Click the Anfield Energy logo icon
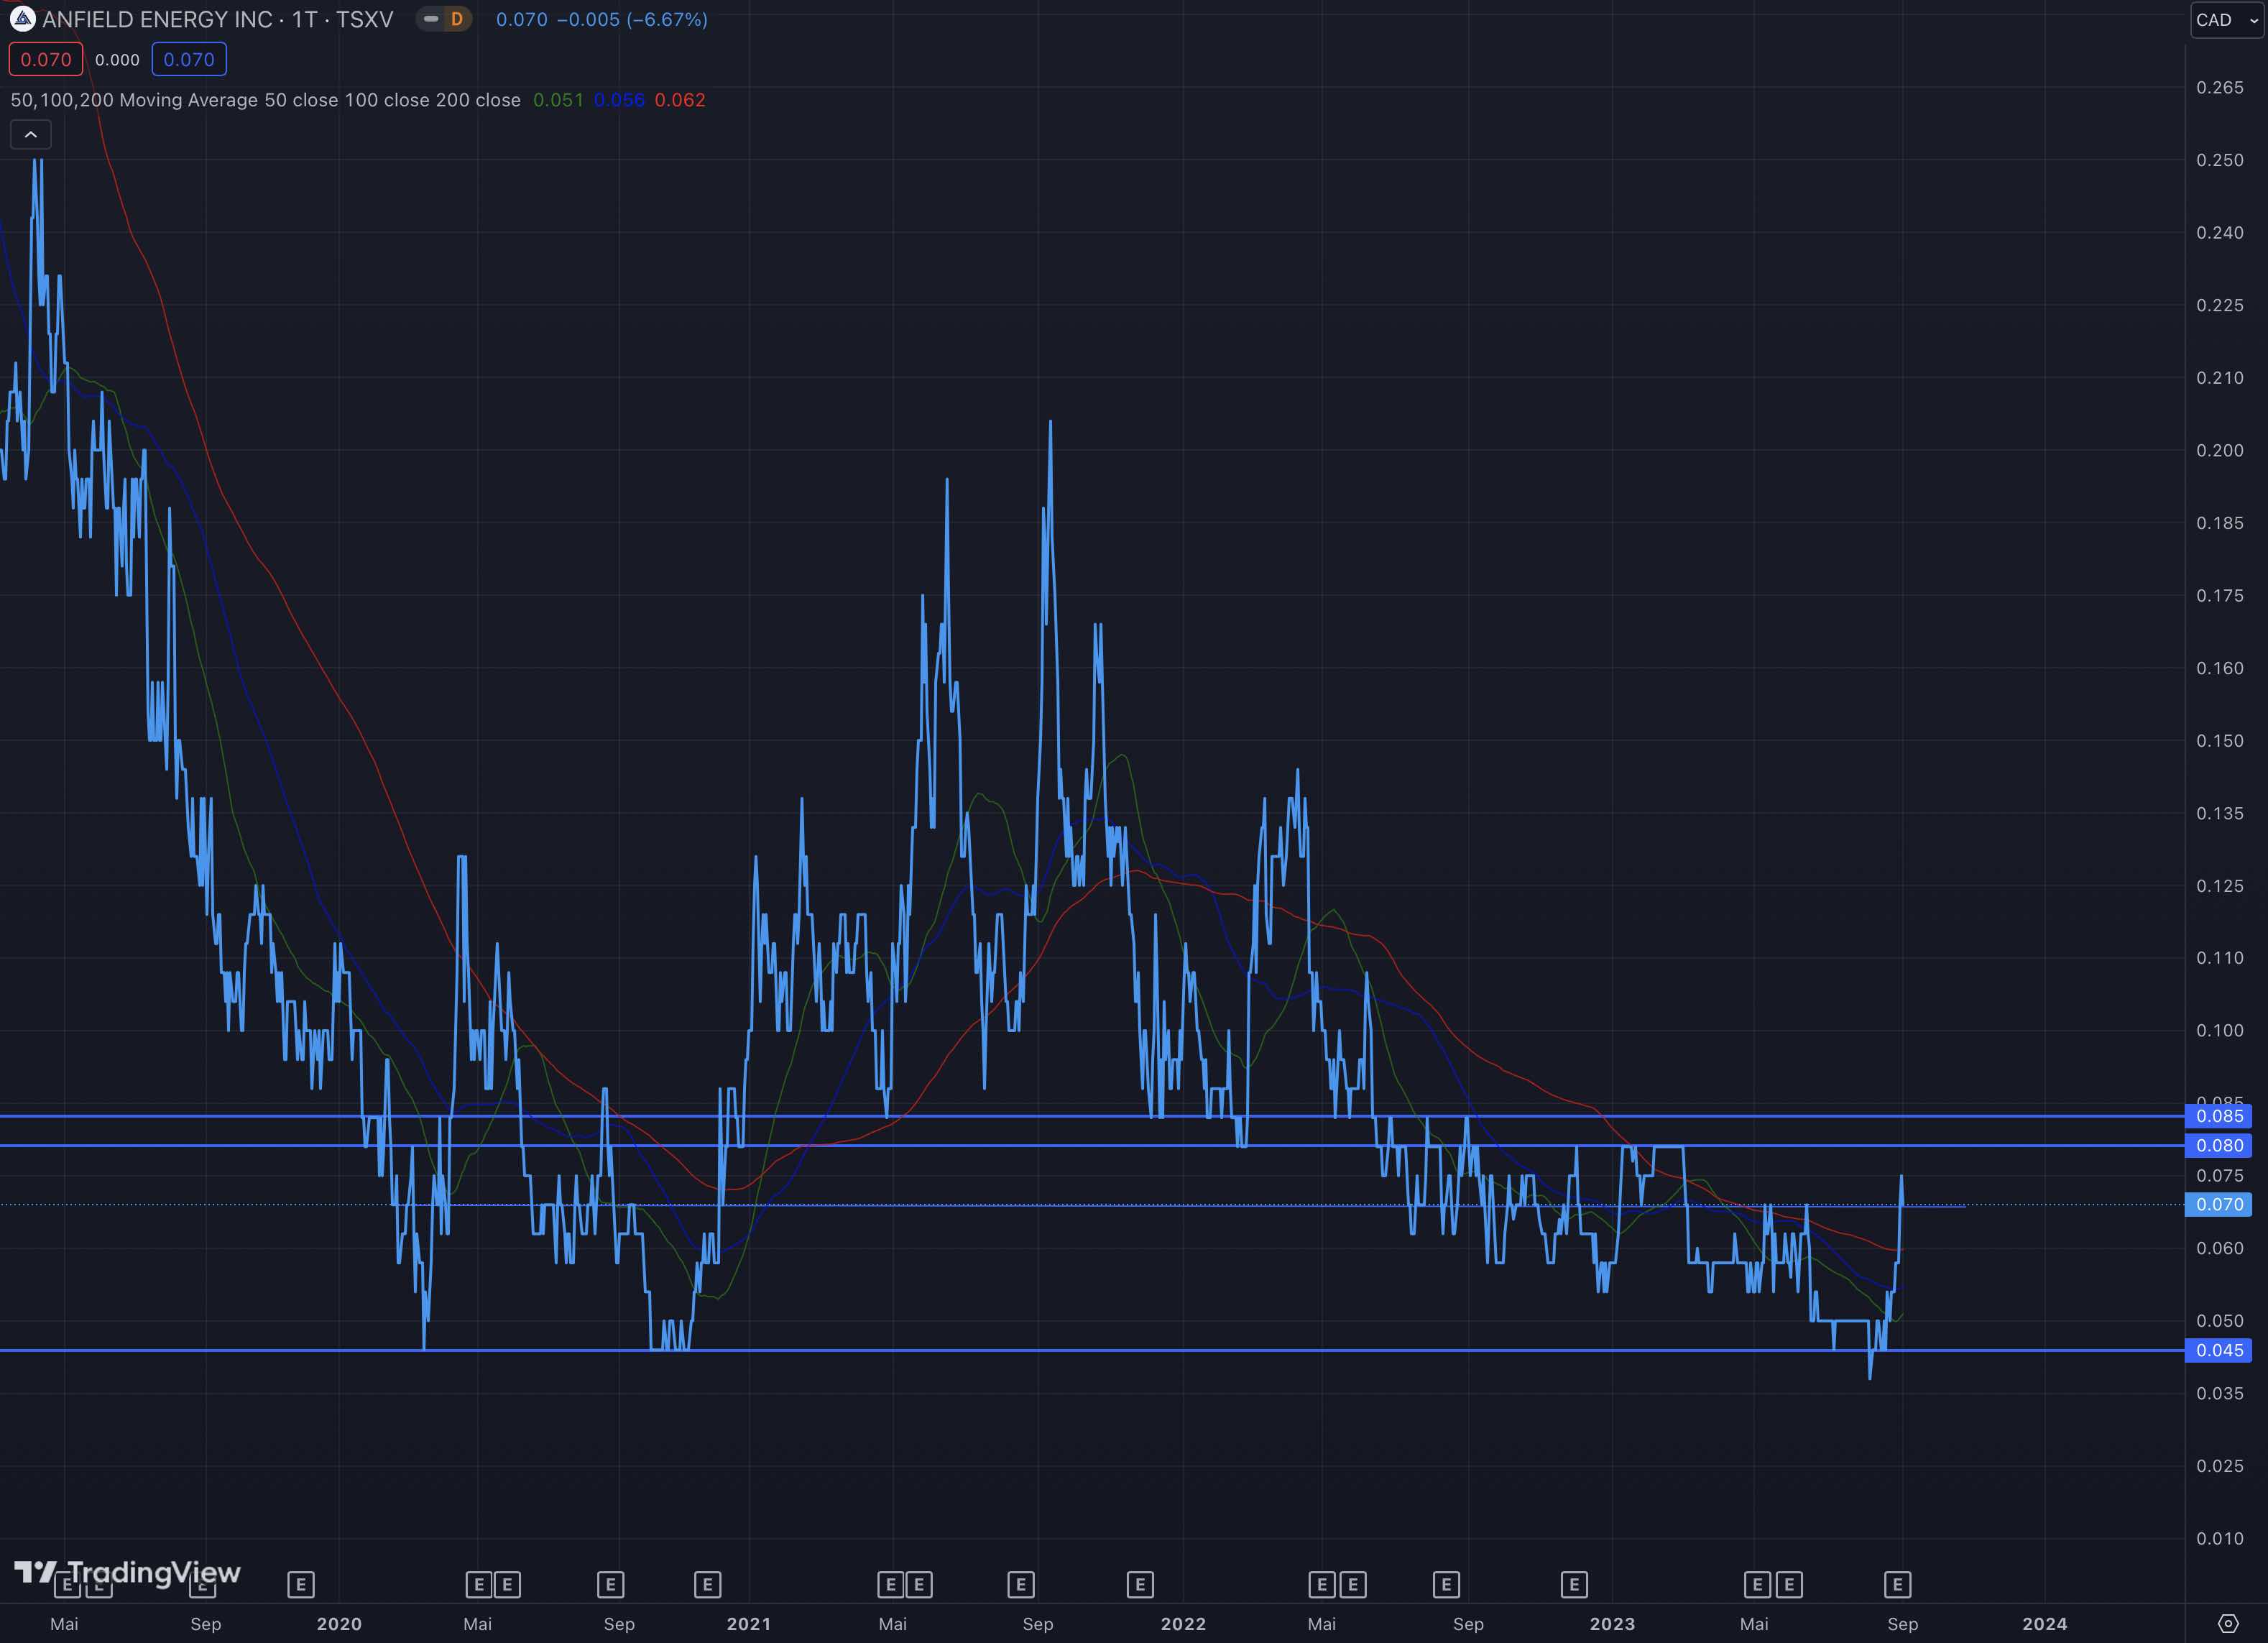 pos(22,19)
